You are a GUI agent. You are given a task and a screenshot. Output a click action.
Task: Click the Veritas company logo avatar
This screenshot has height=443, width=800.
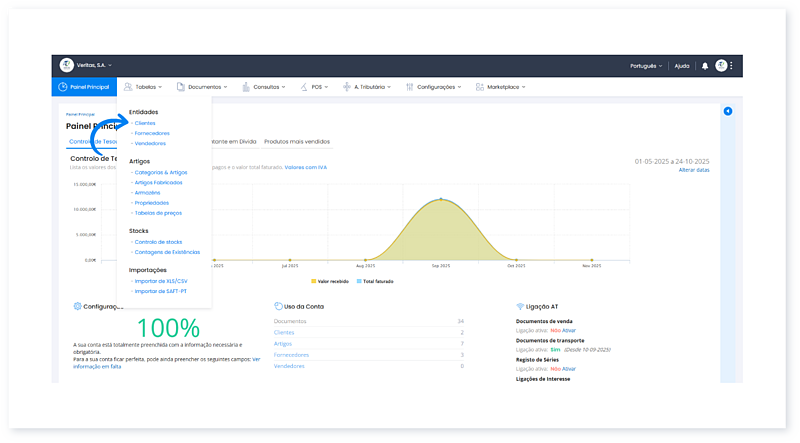[x=66, y=65]
